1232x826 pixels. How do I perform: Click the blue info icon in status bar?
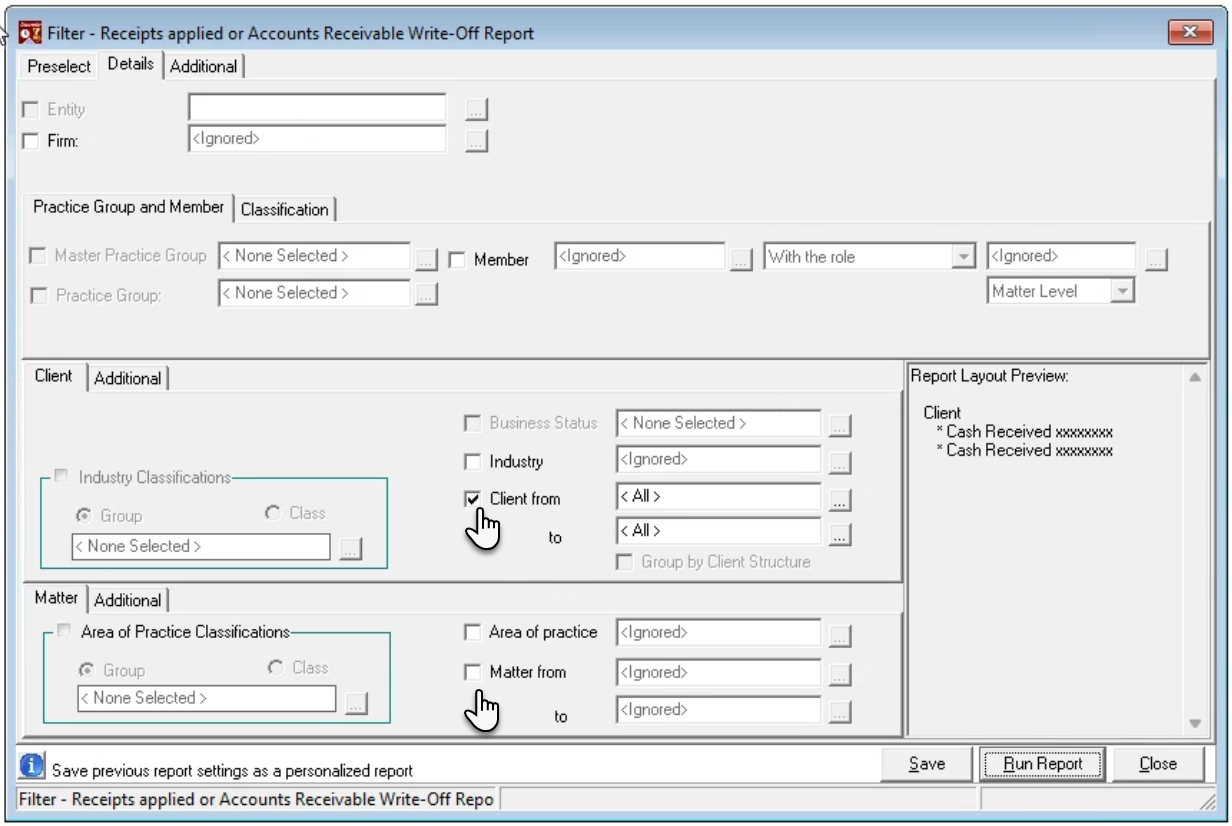[x=33, y=766]
